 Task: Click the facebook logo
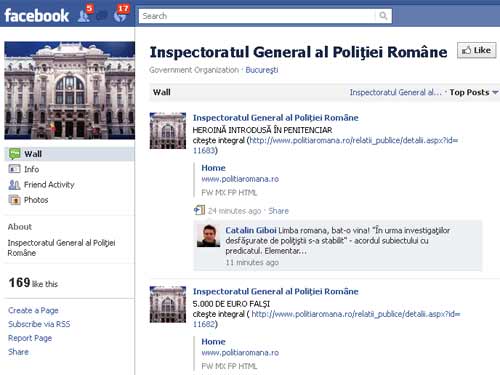coord(37,16)
